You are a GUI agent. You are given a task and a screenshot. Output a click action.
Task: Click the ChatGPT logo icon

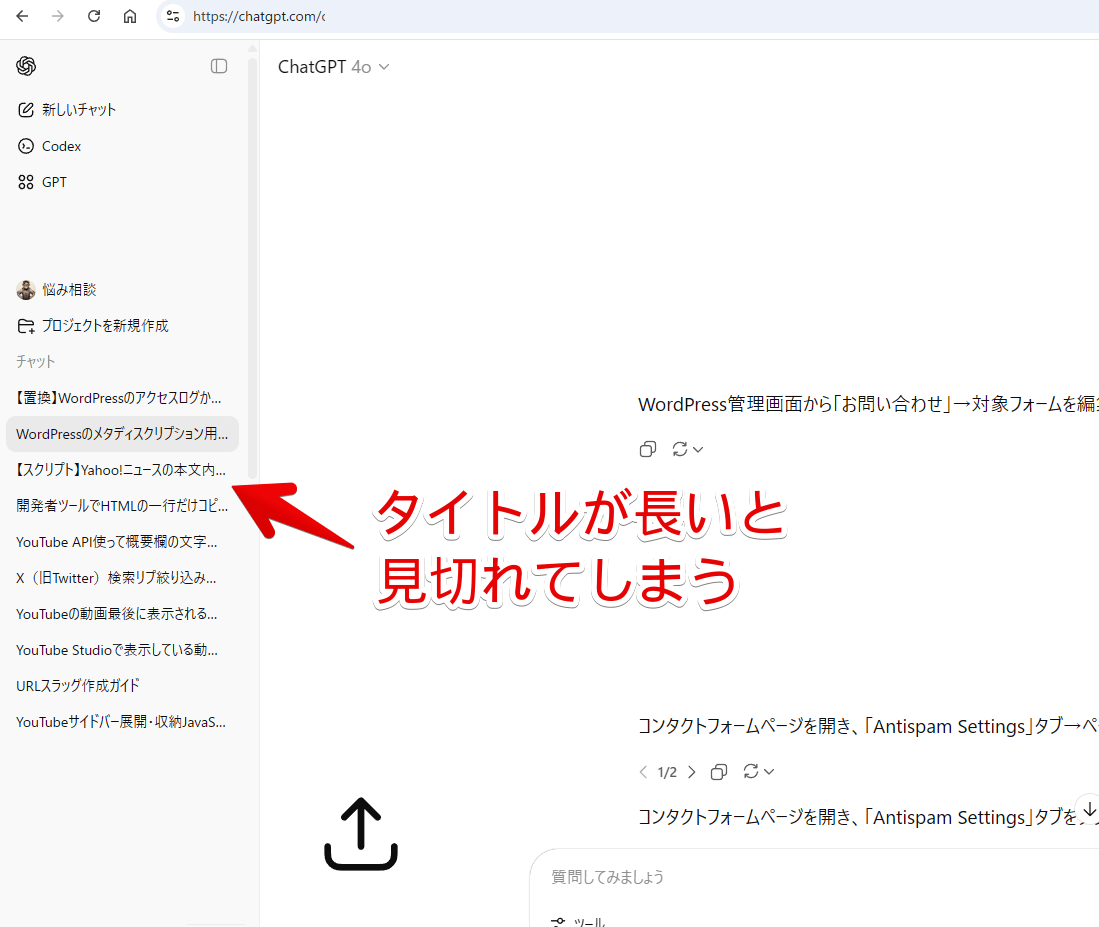(26, 66)
